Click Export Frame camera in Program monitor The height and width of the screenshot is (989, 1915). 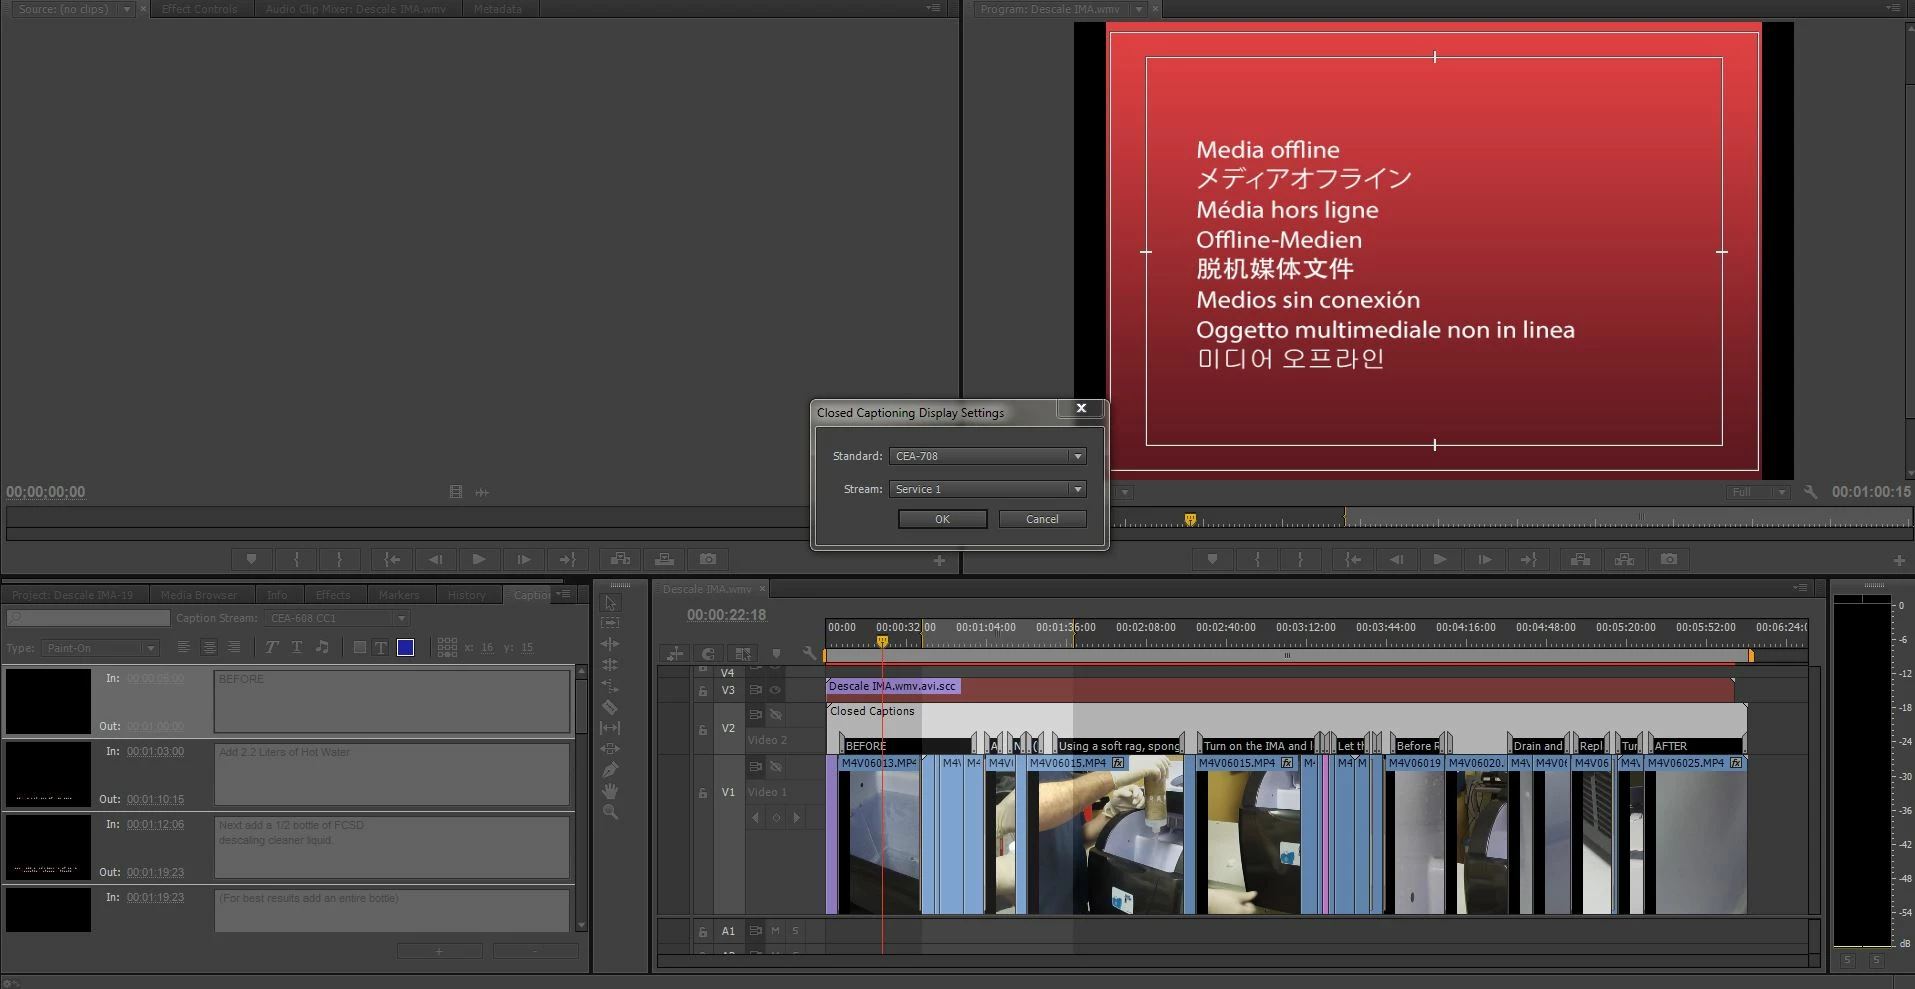tap(1669, 559)
